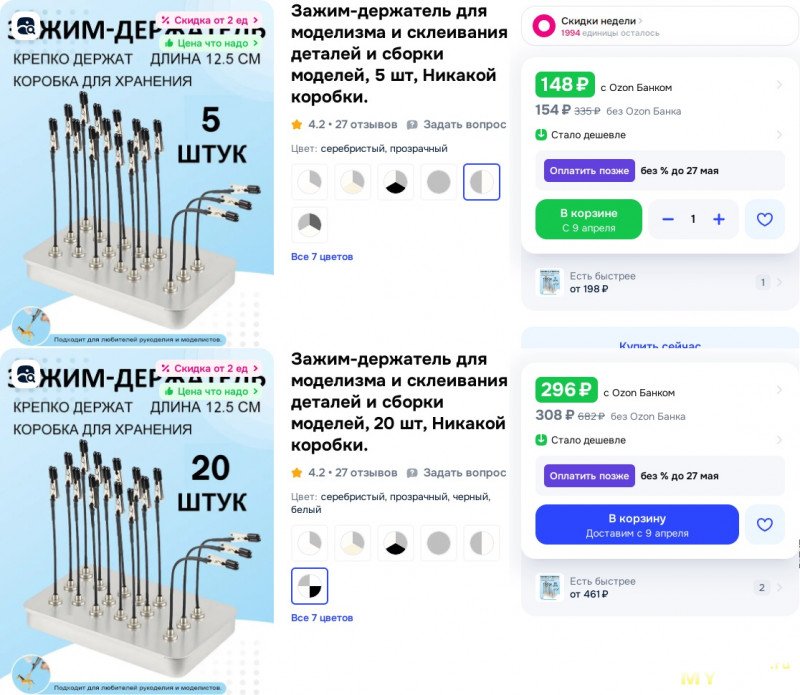This screenshot has width=800, height=695.
Task: Open the 'Есть быстрее от 198 ₽' offer
Action: click(659, 282)
